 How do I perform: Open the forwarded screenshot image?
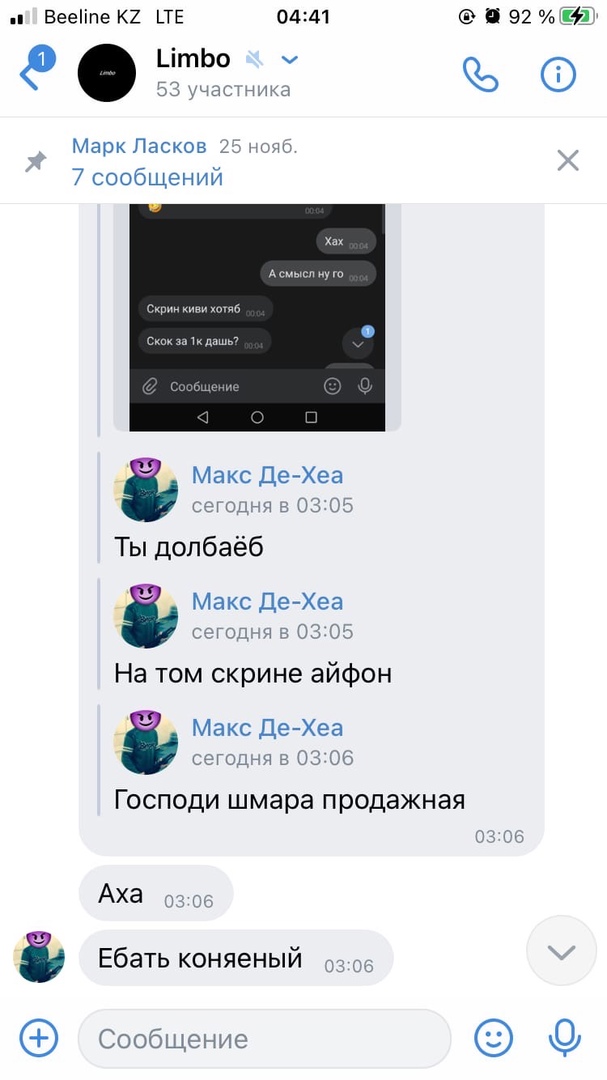point(257,318)
